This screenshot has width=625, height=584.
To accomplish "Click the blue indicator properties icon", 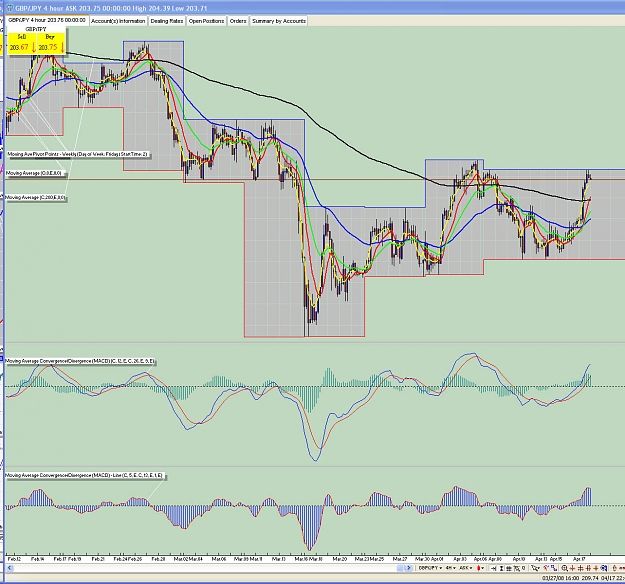I will [x=554, y=568].
